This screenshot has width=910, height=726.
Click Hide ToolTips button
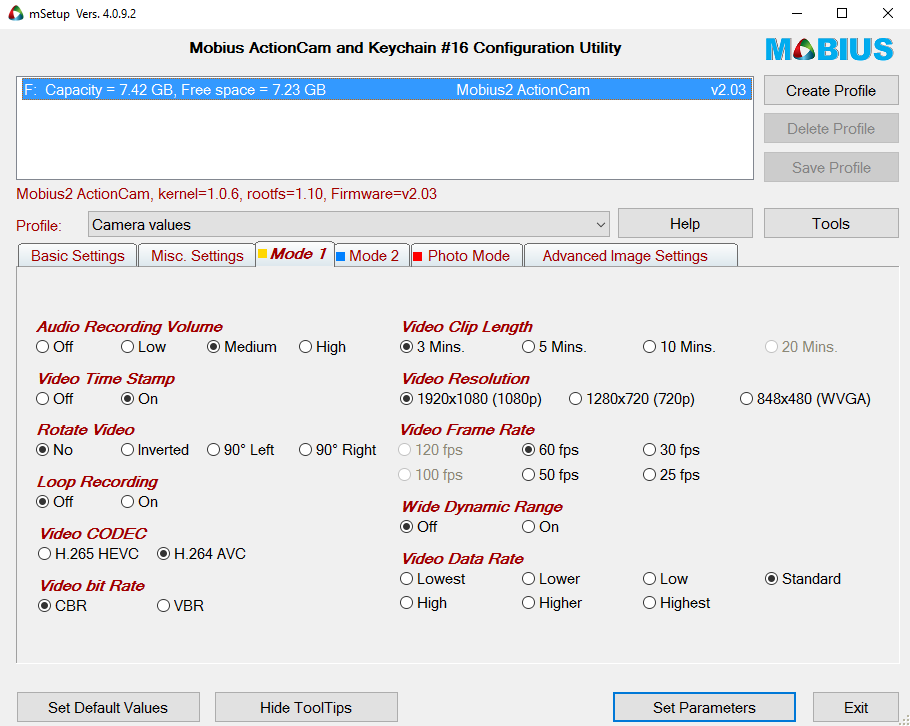[306, 707]
